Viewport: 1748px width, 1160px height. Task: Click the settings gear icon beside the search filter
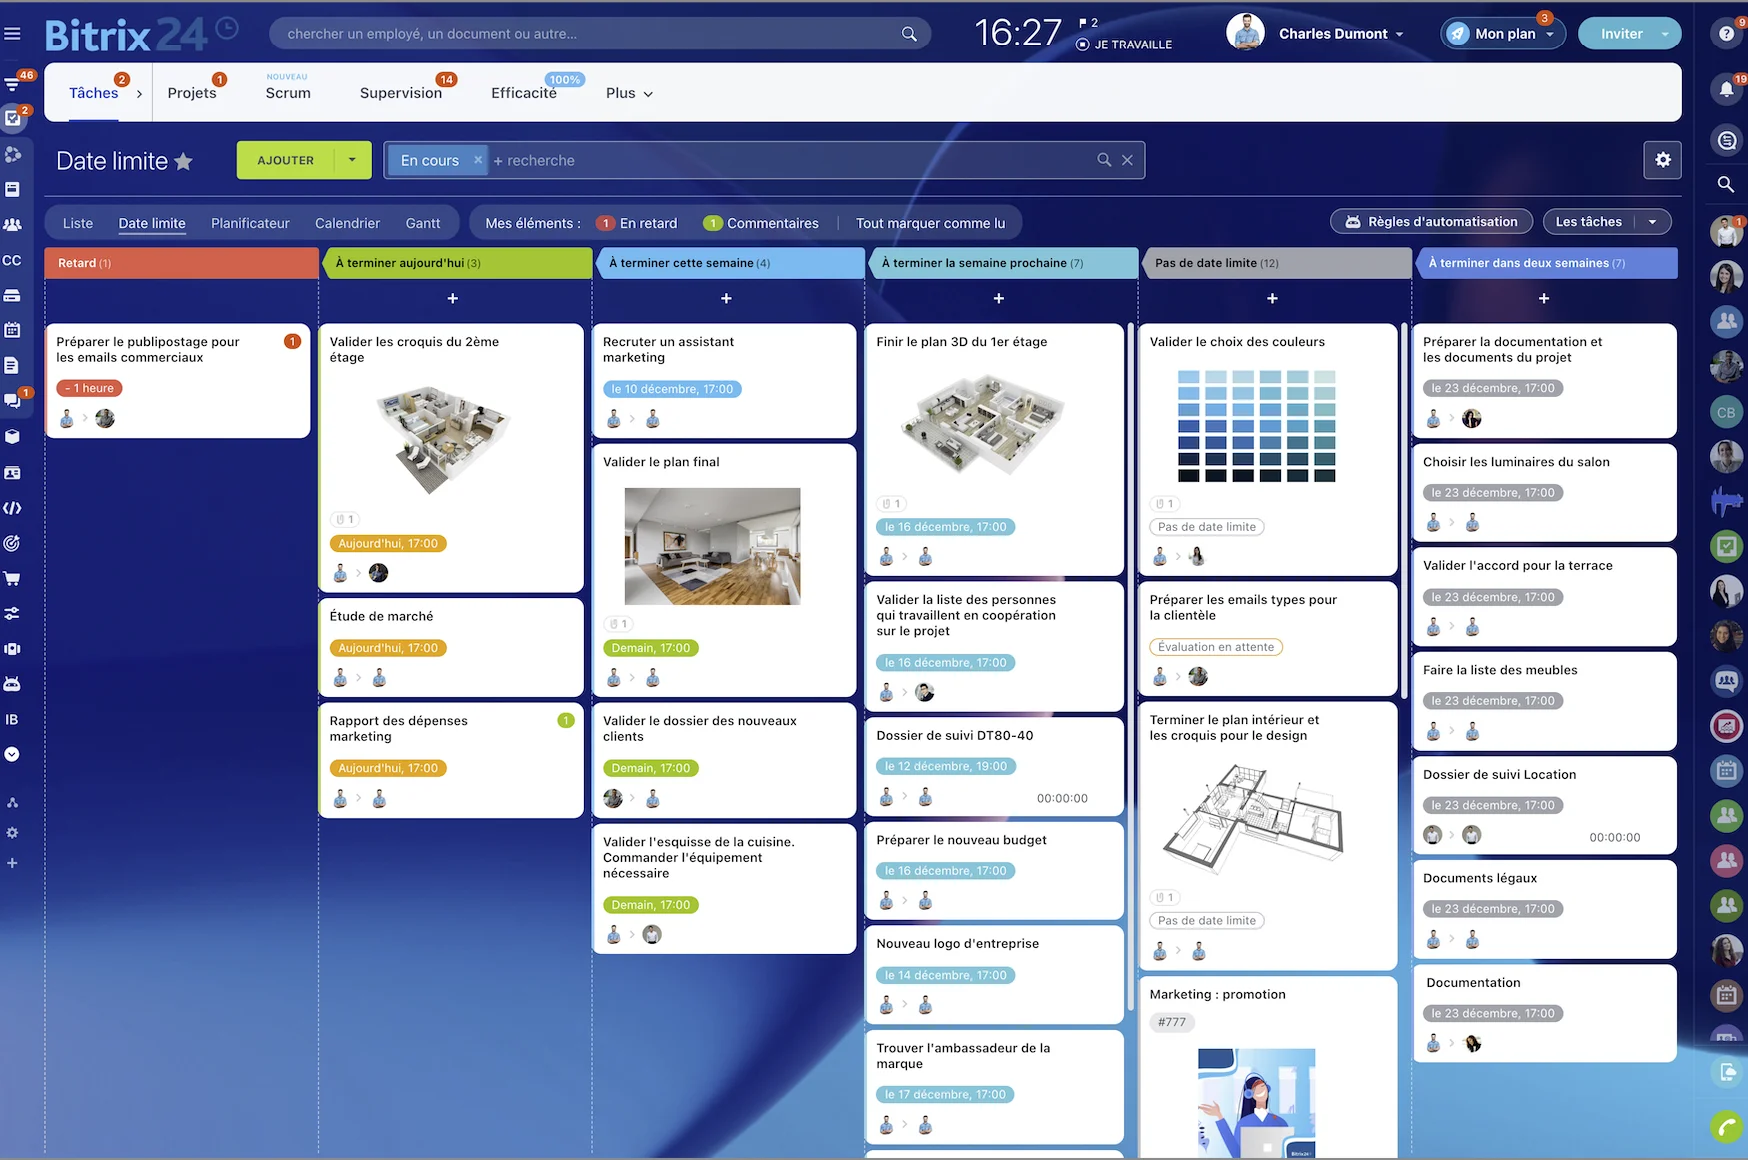1662,160
